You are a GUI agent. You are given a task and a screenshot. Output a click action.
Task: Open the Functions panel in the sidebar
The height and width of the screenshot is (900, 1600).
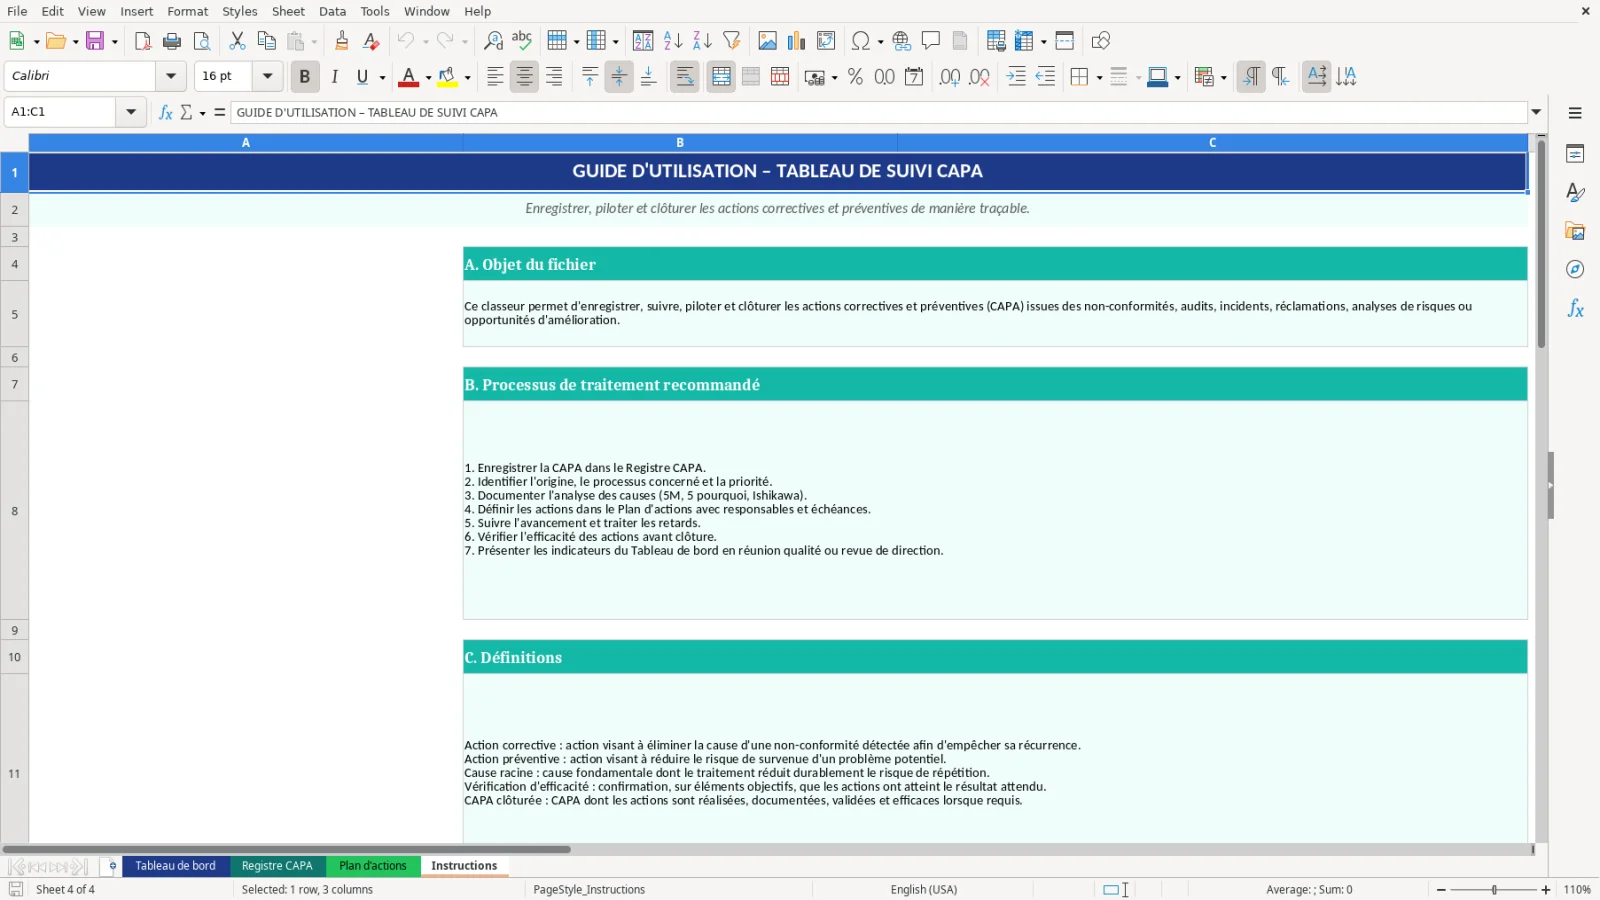pos(1575,309)
